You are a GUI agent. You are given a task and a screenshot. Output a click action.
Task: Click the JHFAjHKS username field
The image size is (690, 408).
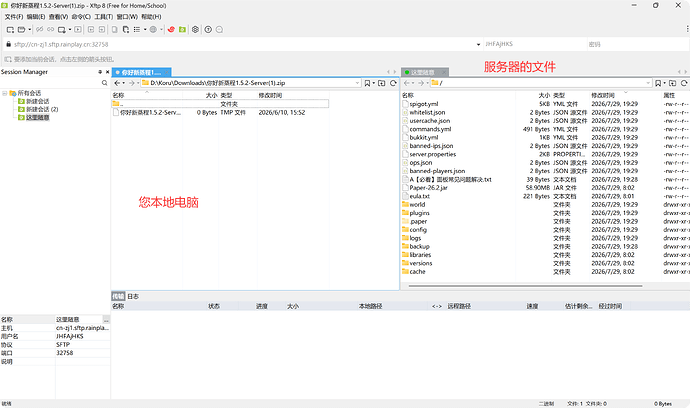[534, 44]
